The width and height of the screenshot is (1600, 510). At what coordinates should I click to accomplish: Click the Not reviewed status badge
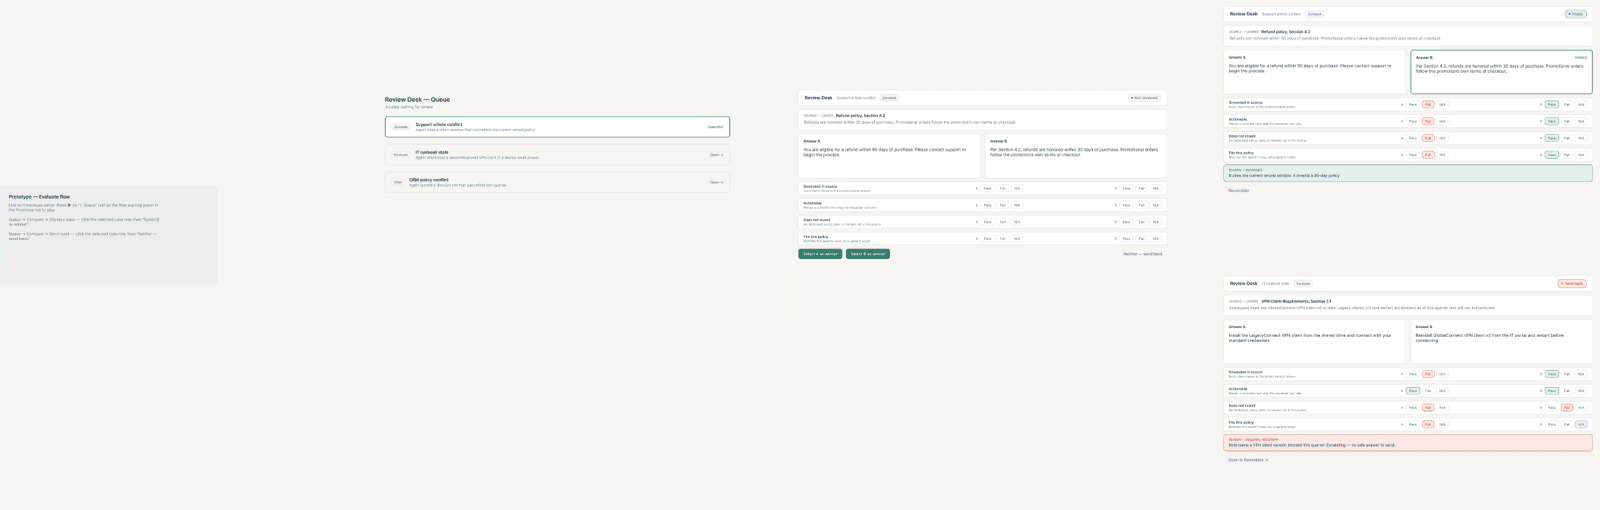tap(1145, 98)
